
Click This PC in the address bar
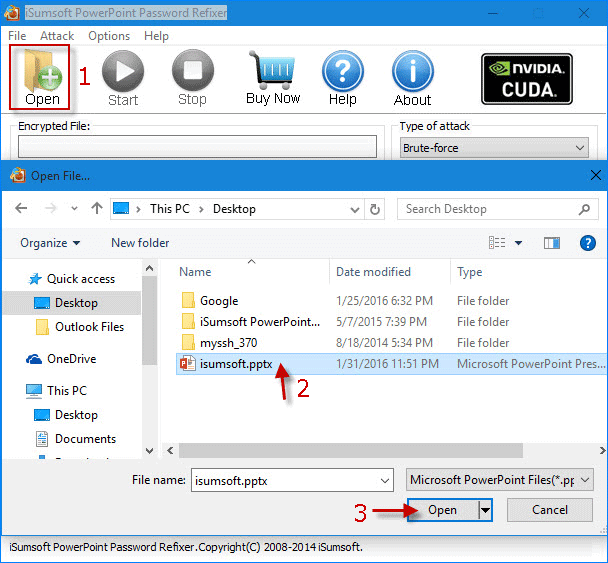170,209
